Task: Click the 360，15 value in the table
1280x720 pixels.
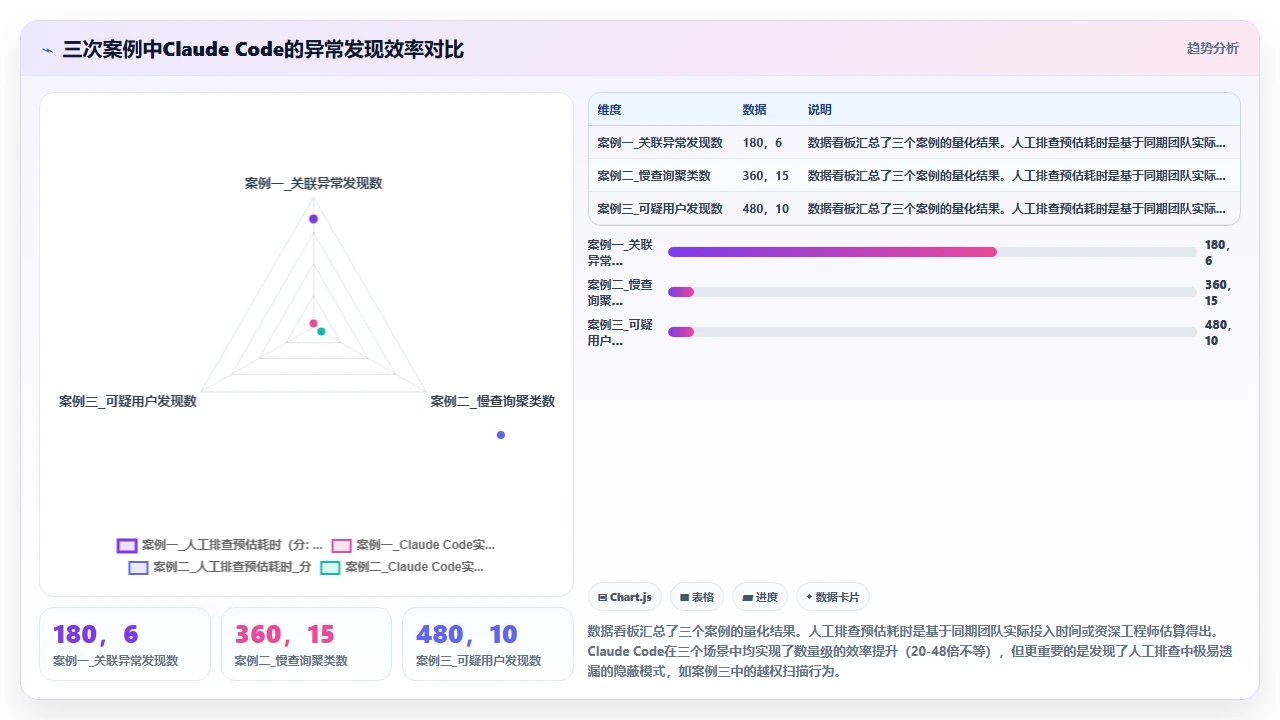Action: [766, 176]
